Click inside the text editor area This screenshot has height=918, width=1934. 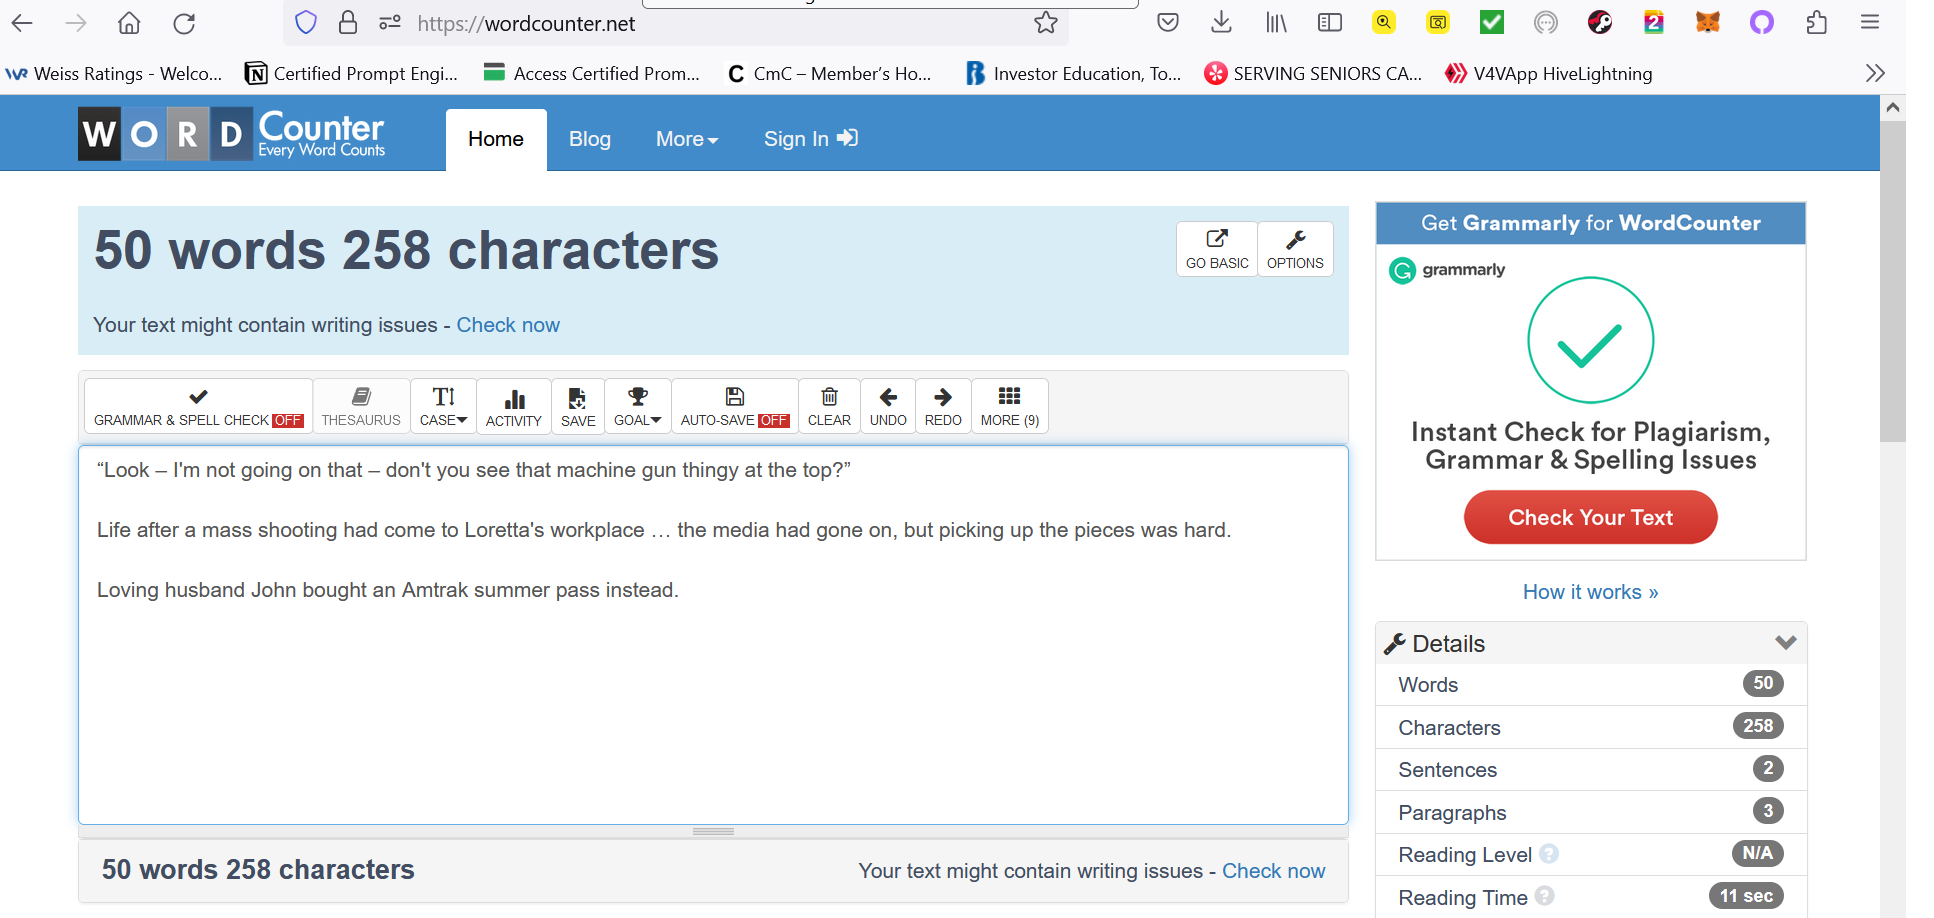coord(713,635)
